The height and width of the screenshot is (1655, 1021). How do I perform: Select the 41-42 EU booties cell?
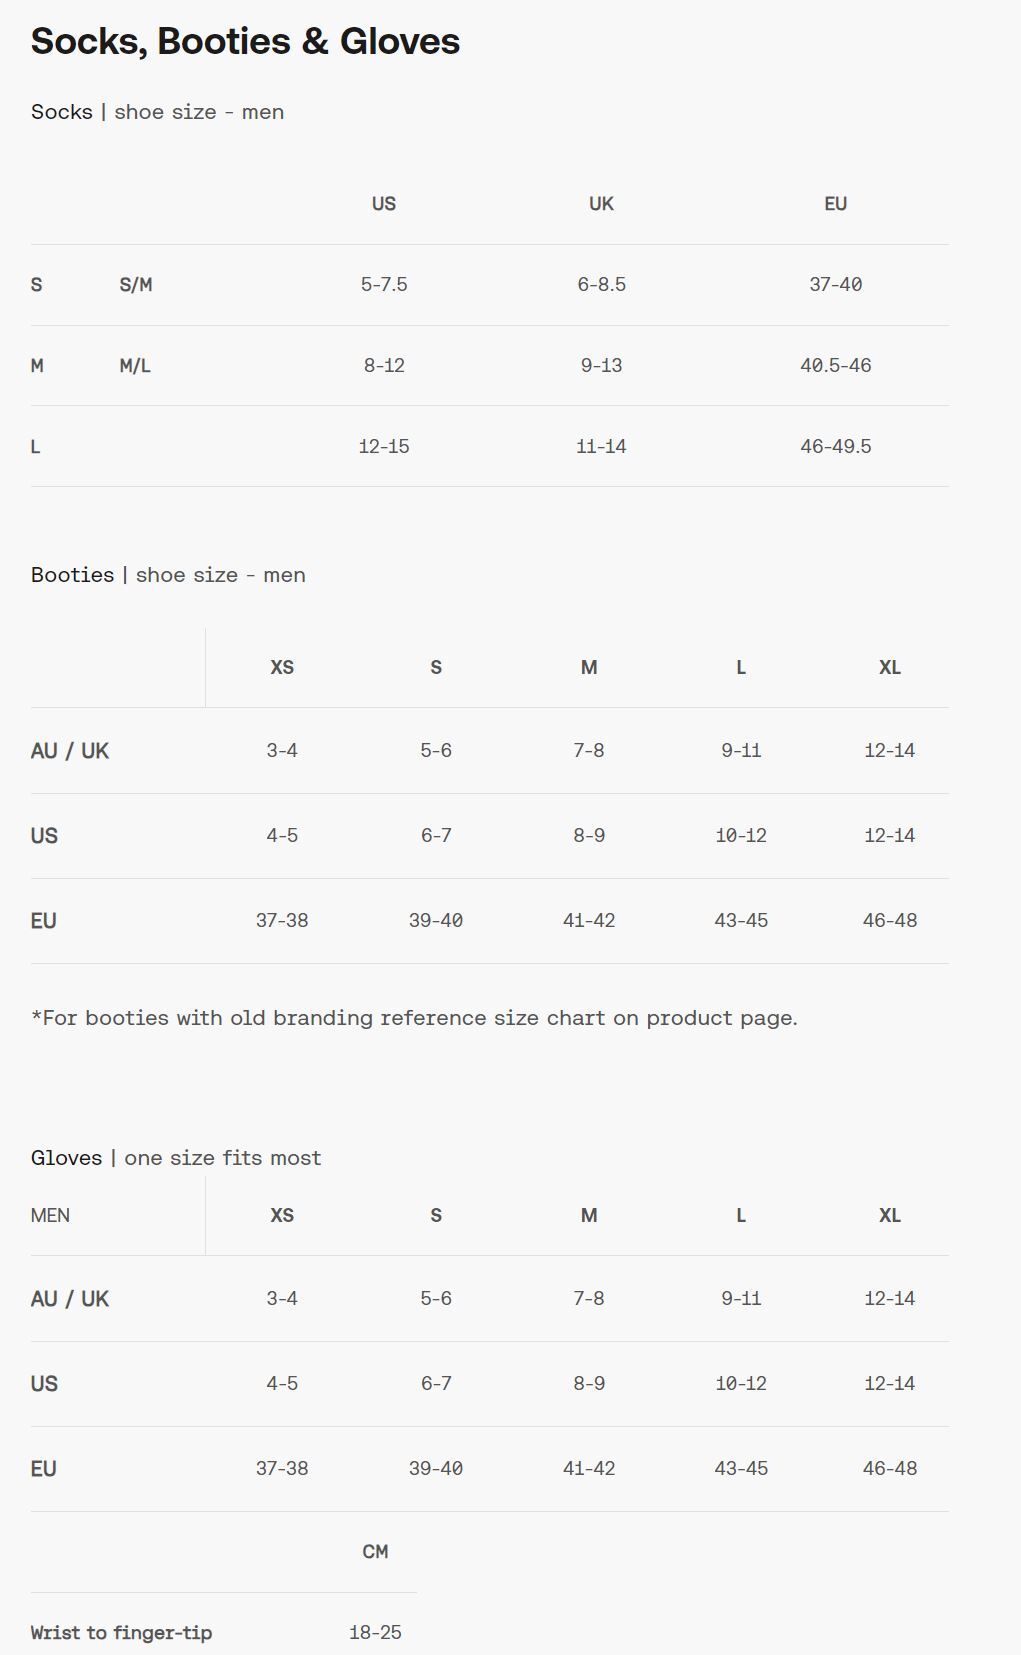point(589,921)
